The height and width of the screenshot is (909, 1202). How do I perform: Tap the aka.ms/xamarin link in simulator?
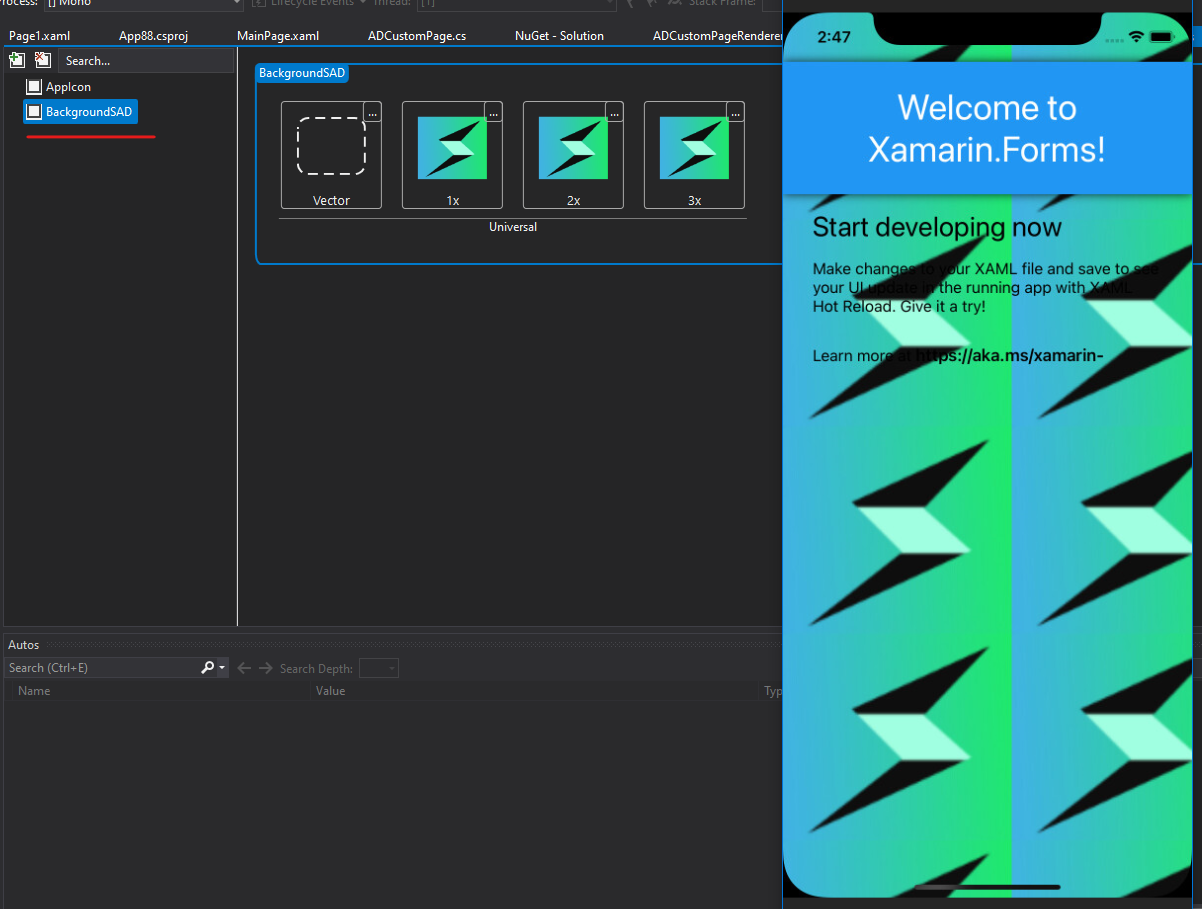point(1009,356)
